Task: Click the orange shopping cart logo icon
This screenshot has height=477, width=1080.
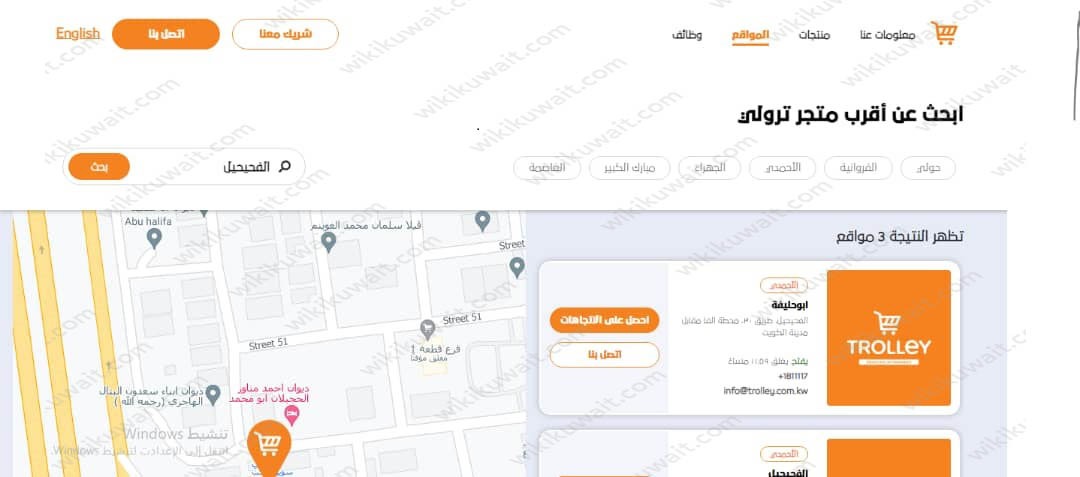Action: [944, 33]
